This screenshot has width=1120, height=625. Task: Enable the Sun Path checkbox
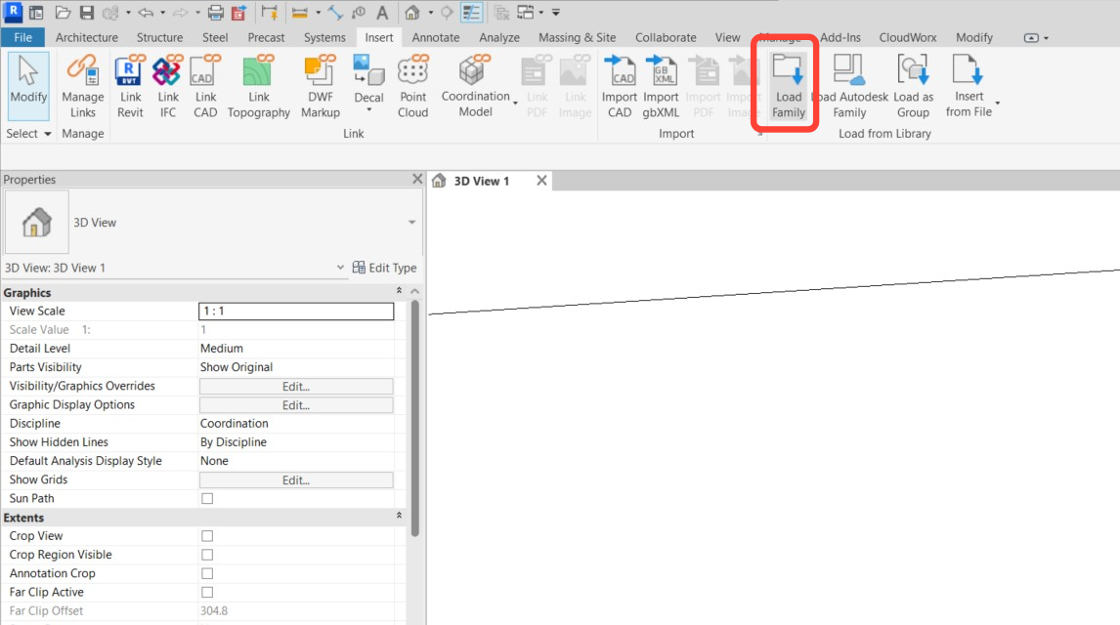[x=207, y=499]
